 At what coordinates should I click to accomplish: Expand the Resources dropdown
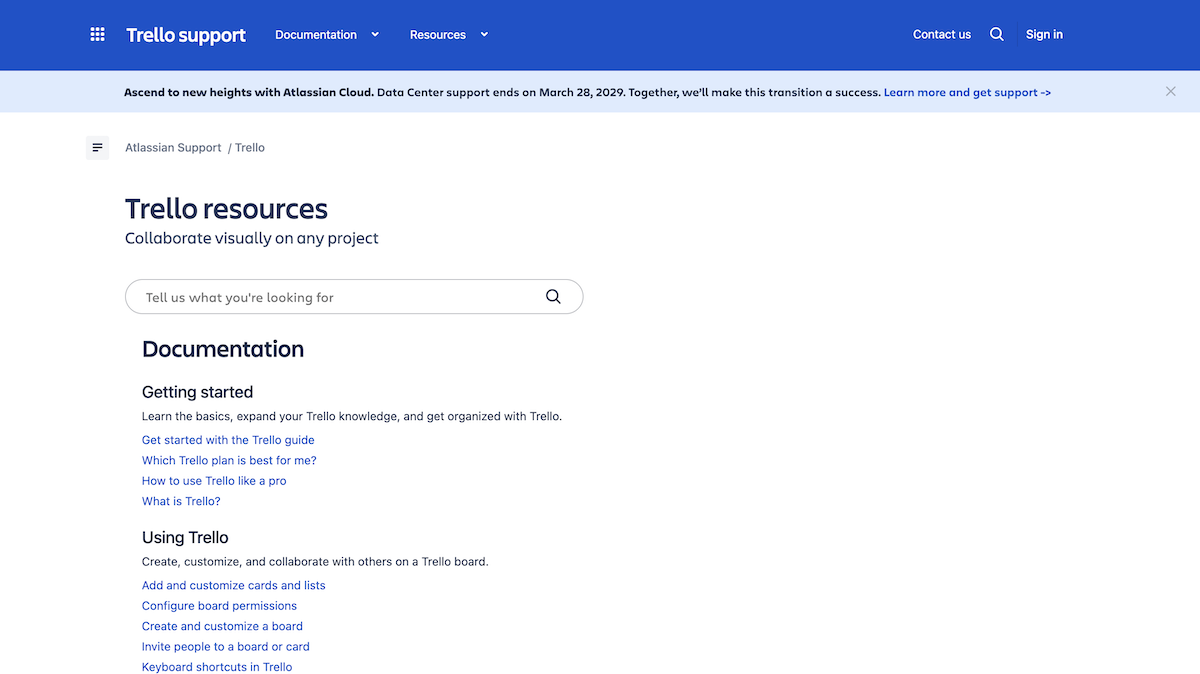point(483,34)
